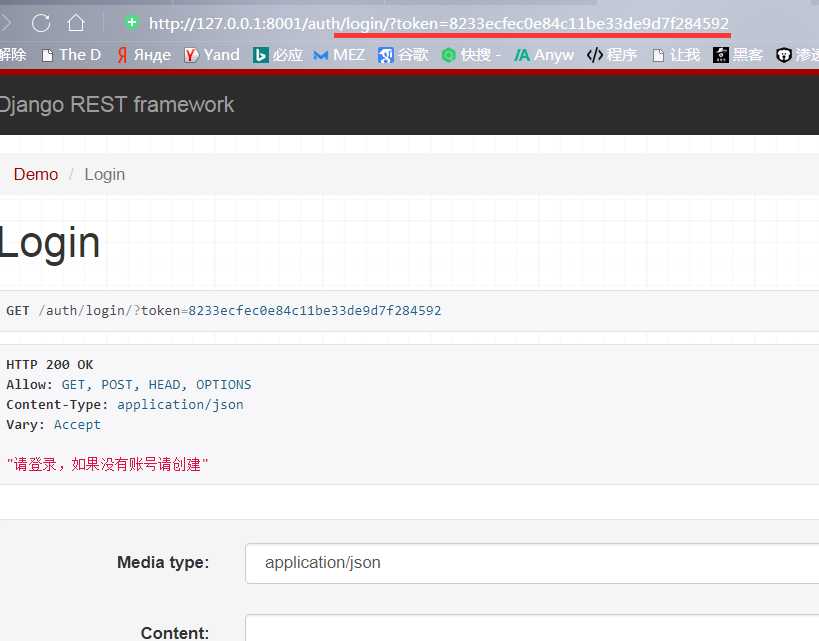Screen dimensions: 819x641
Task: Open the 谷歌 bookmark
Action: pos(403,55)
